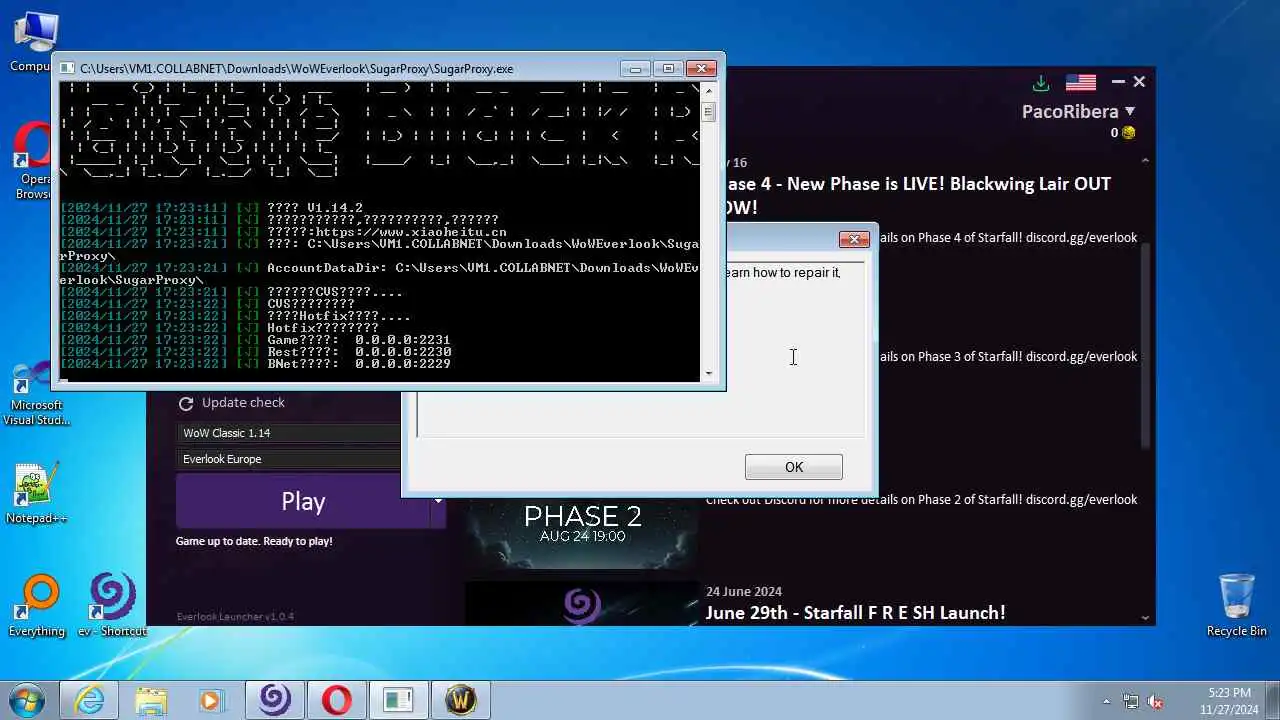1280x720 pixels.
Task: Open Internet Explorer from the taskbar
Action: 89,700
